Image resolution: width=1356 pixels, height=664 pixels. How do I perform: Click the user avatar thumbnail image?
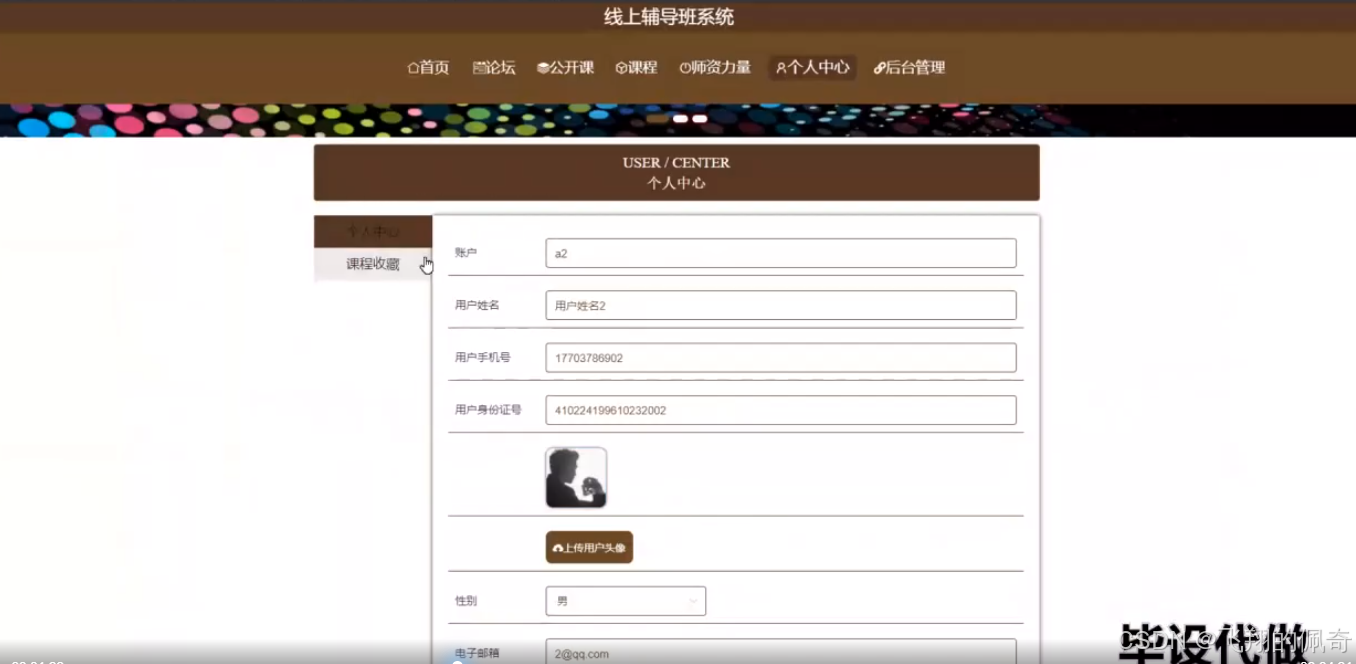576,478
